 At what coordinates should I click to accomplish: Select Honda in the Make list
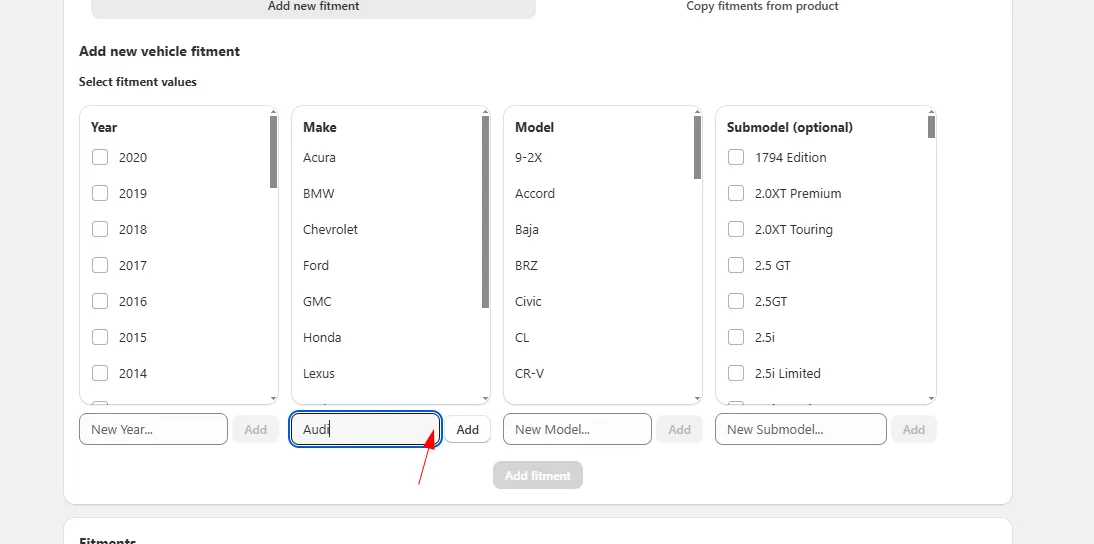(x=322, y=337)
